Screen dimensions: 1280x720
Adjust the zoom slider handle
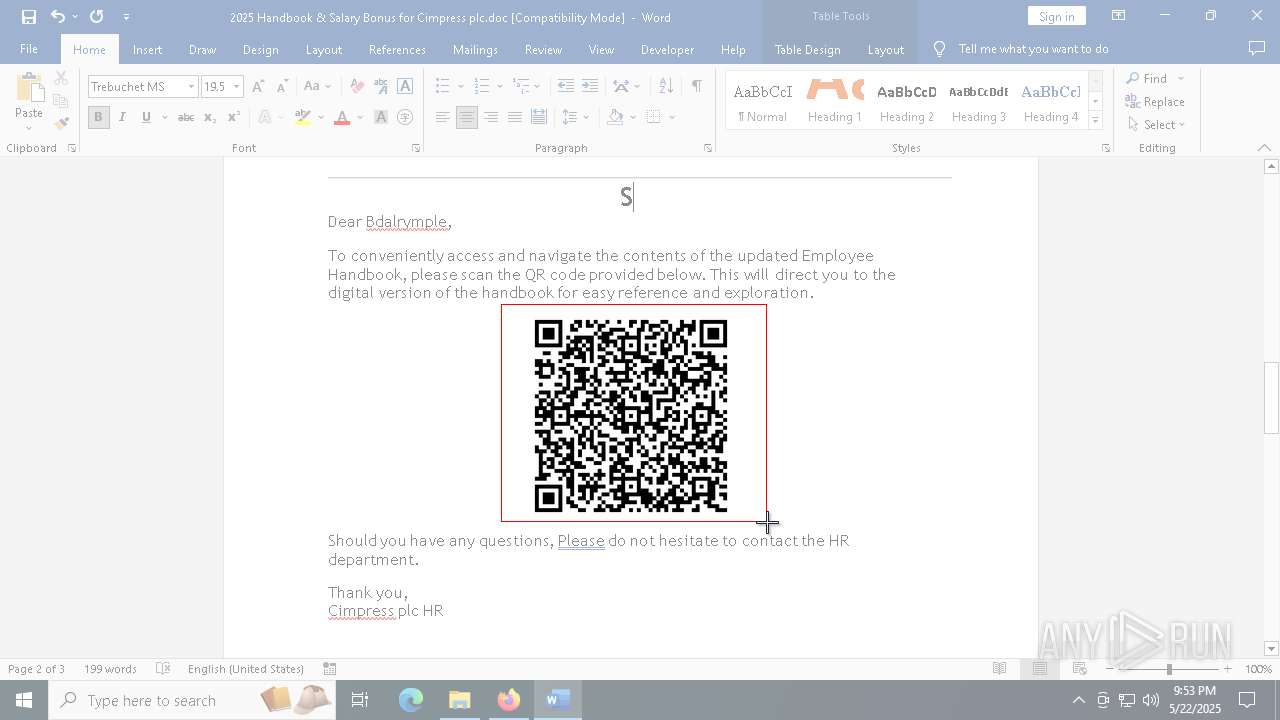1169,669
